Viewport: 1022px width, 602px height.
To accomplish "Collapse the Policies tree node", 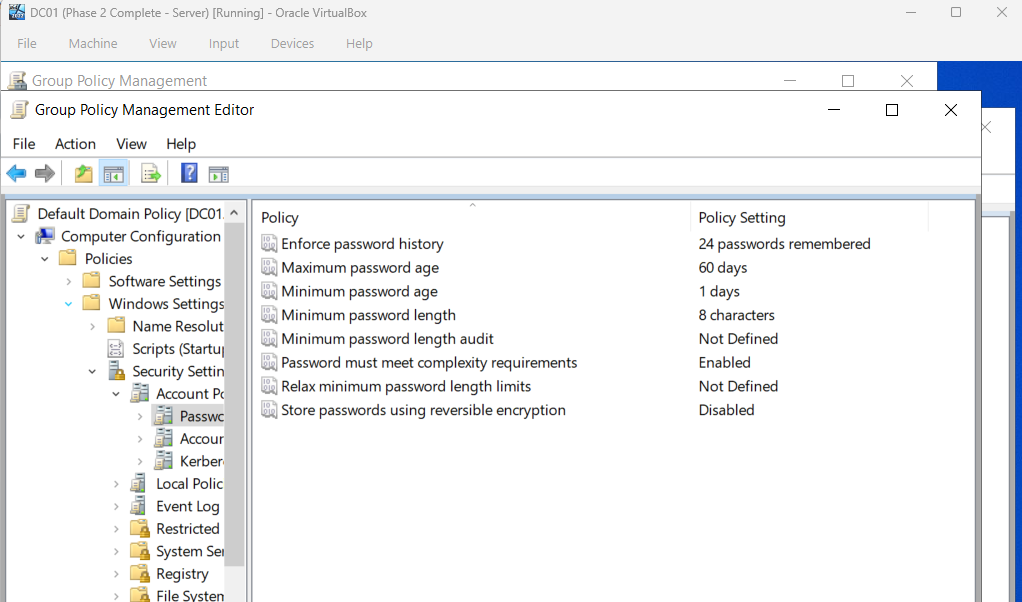I will point(44,259).
